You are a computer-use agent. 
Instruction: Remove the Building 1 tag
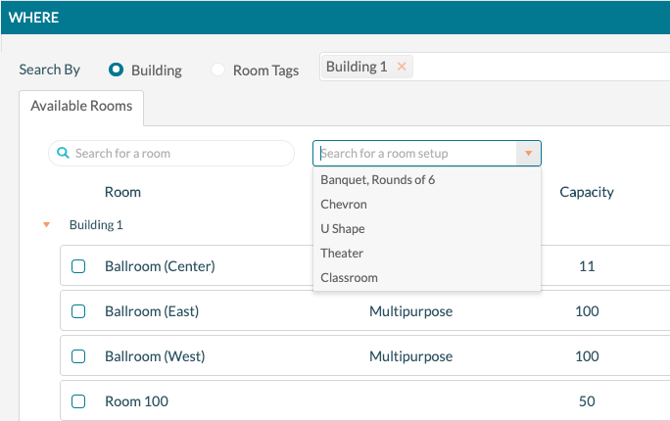click(x=402, y=67)
